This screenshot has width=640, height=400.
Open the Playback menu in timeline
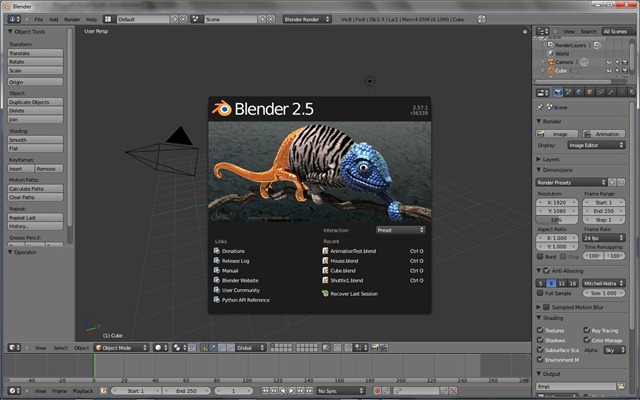point(83,391)
